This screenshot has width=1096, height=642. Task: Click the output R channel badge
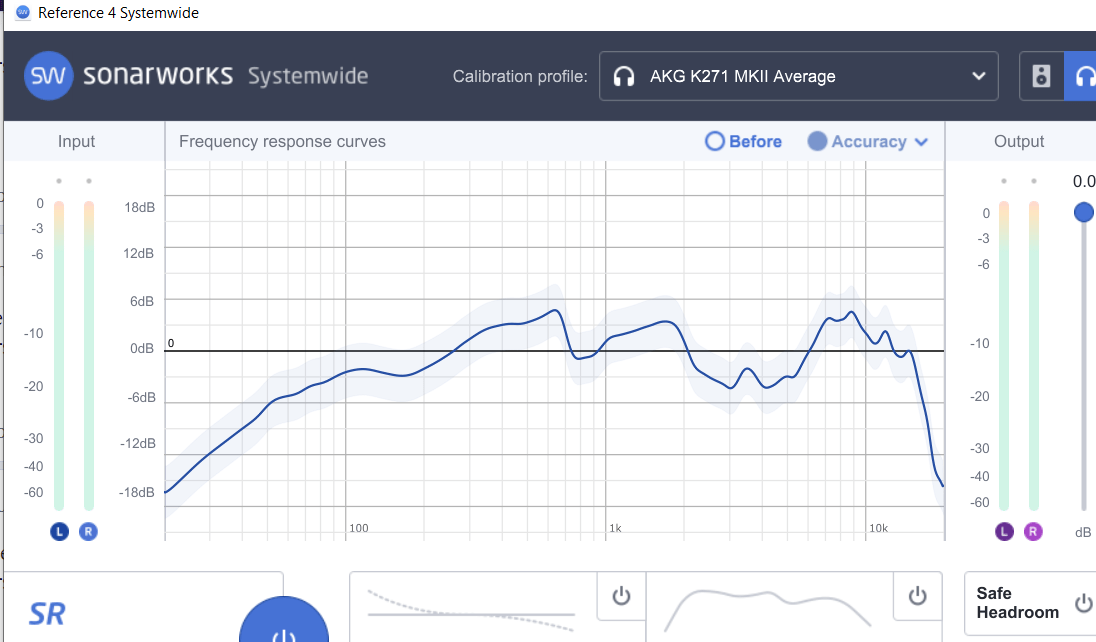coord(1033,532)
